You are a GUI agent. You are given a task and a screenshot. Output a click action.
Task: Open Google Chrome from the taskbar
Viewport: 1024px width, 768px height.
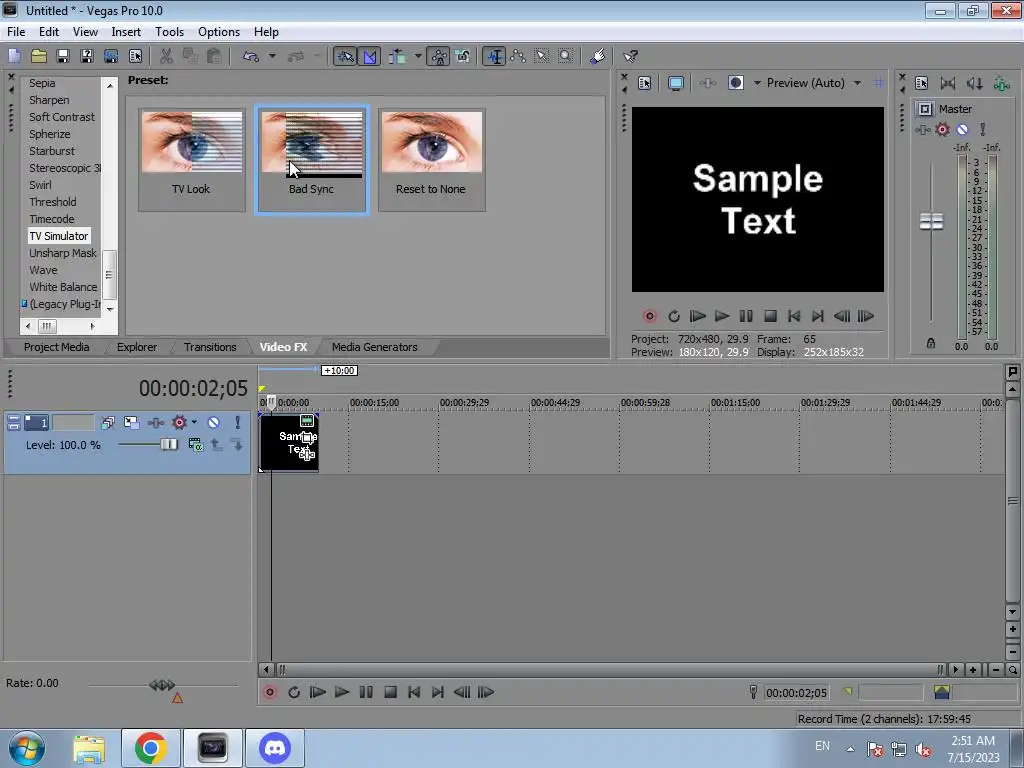(x=150, y=748)
